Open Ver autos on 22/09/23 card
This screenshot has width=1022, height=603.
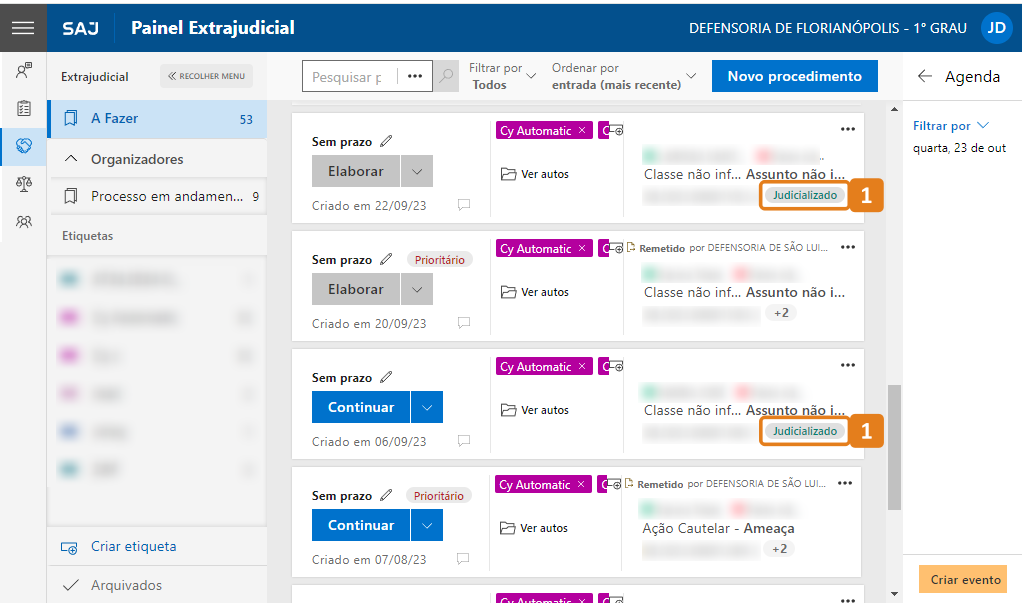tap(535, 174)
